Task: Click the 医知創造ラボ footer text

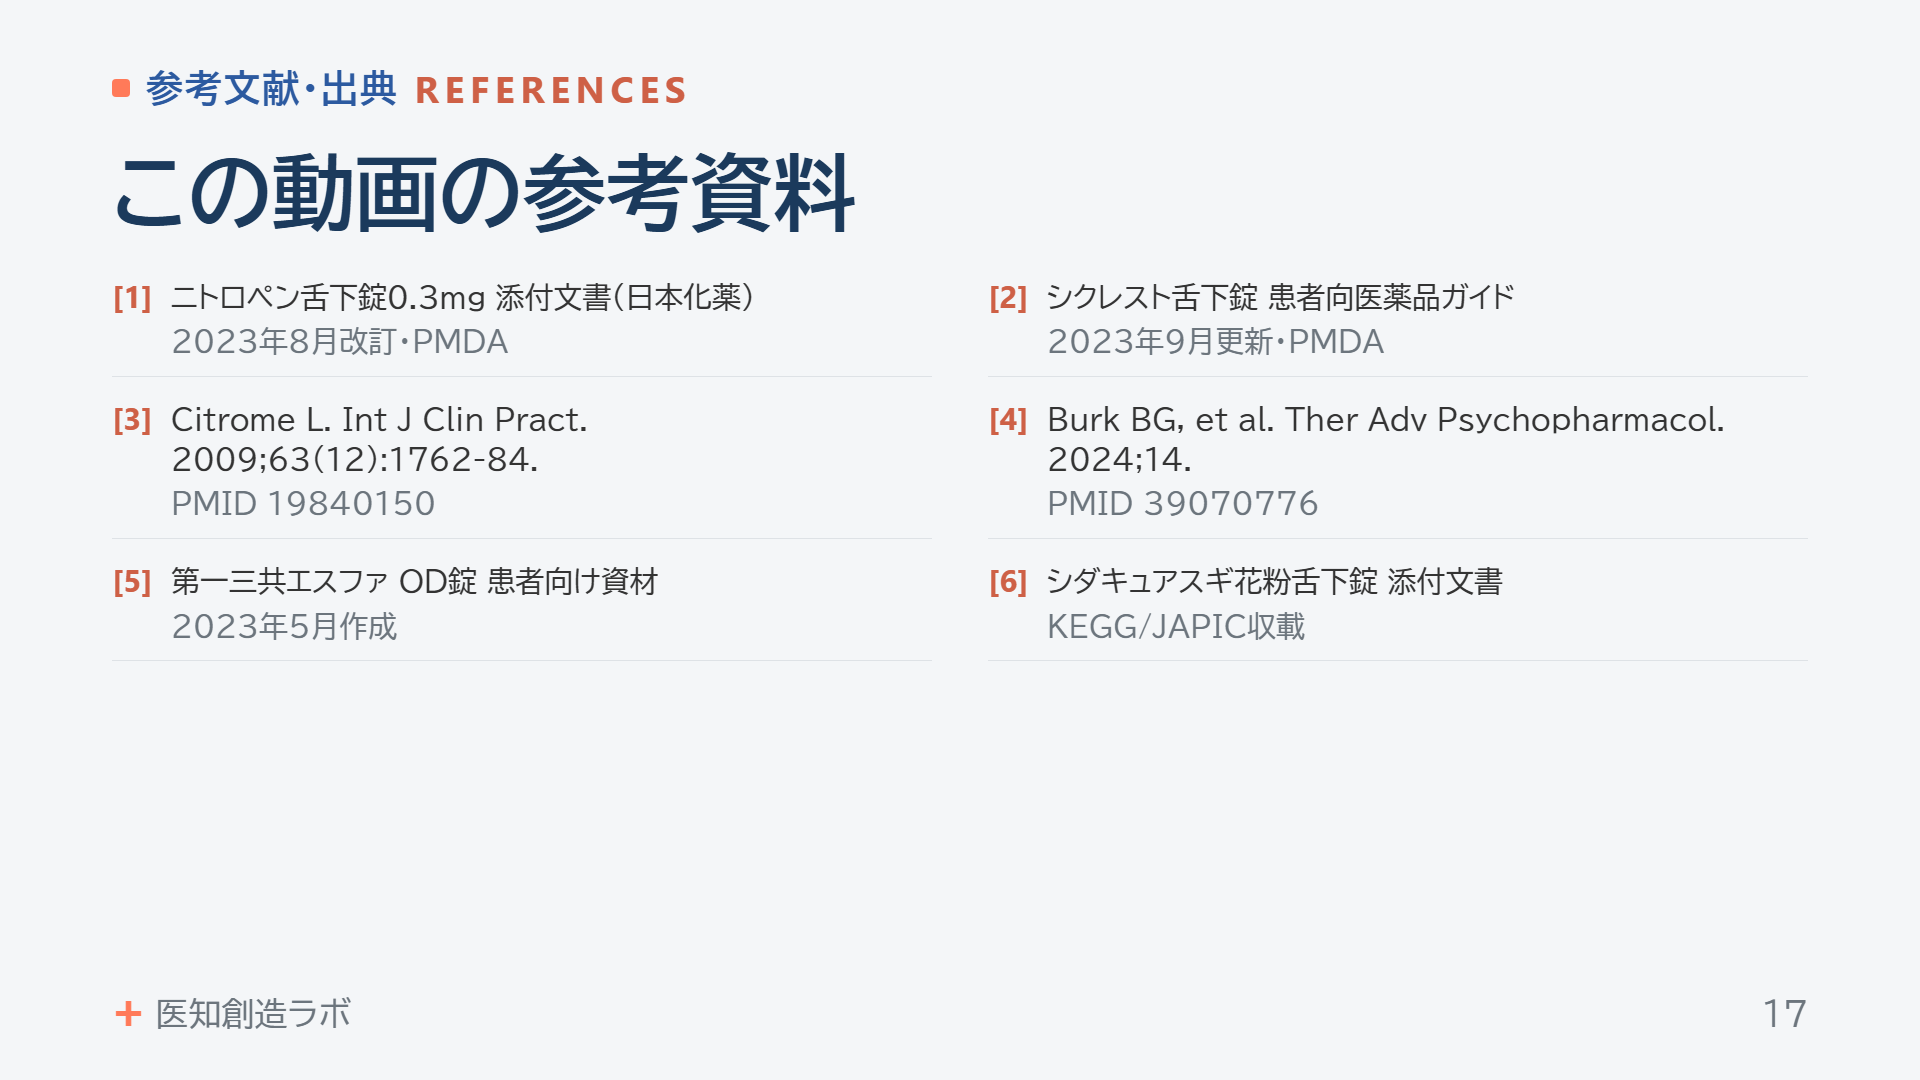Action: [253, 1014]
